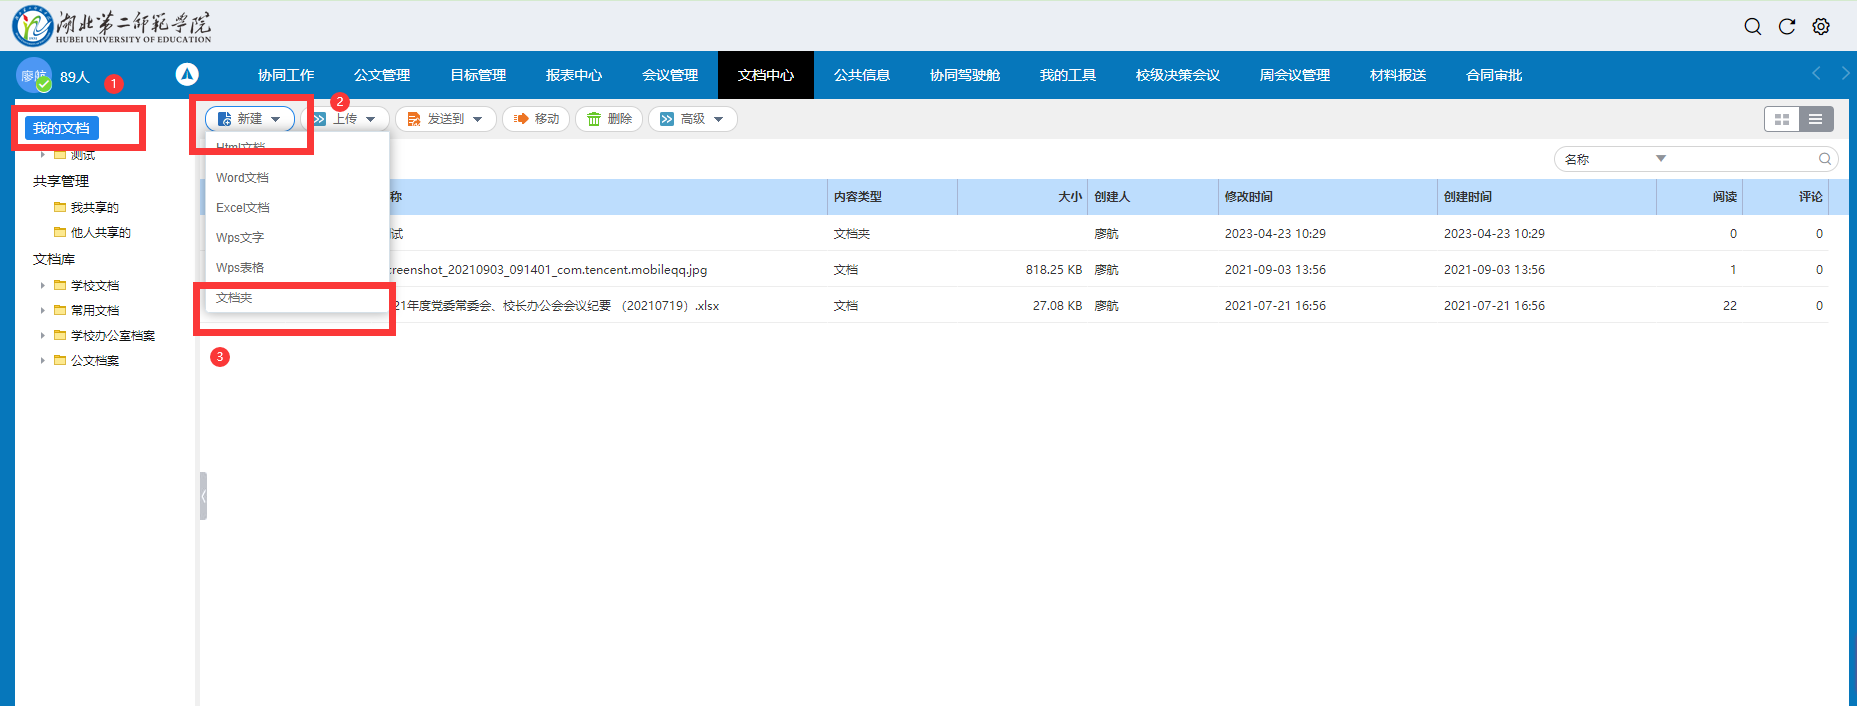Open the 发送到 dropdown
Viewport: 1857px width, 706px height.
point(445,119)
